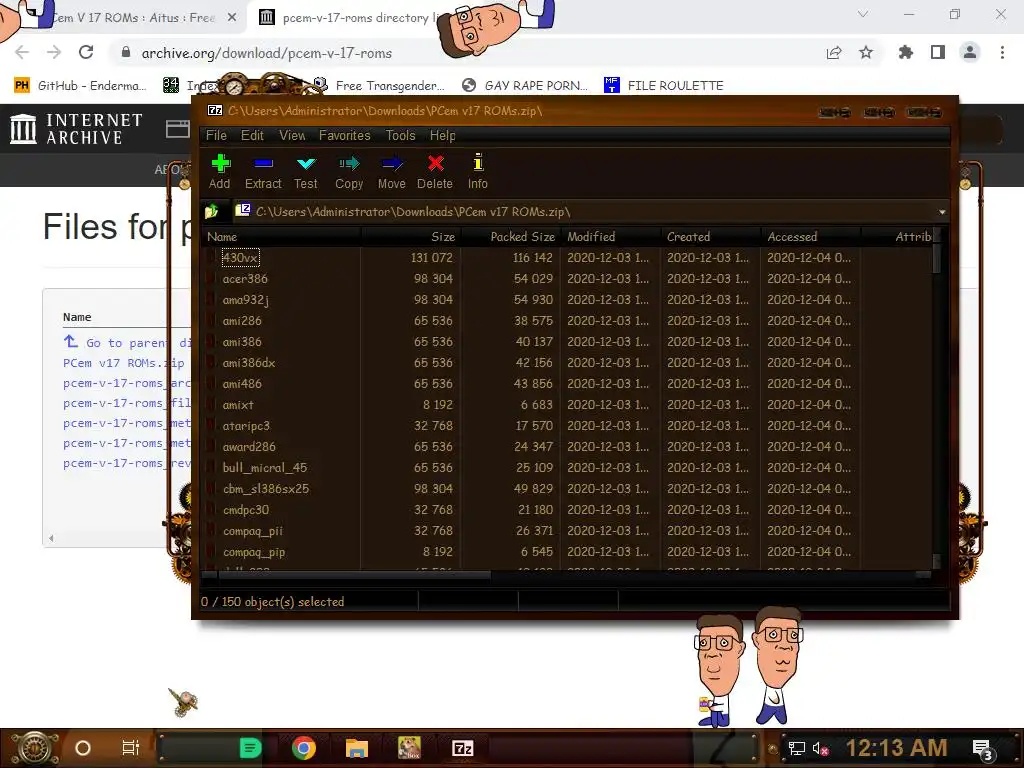Open GitHub - Enderman bookmark
1024x768 pixels.
click(x=80, y=85)
